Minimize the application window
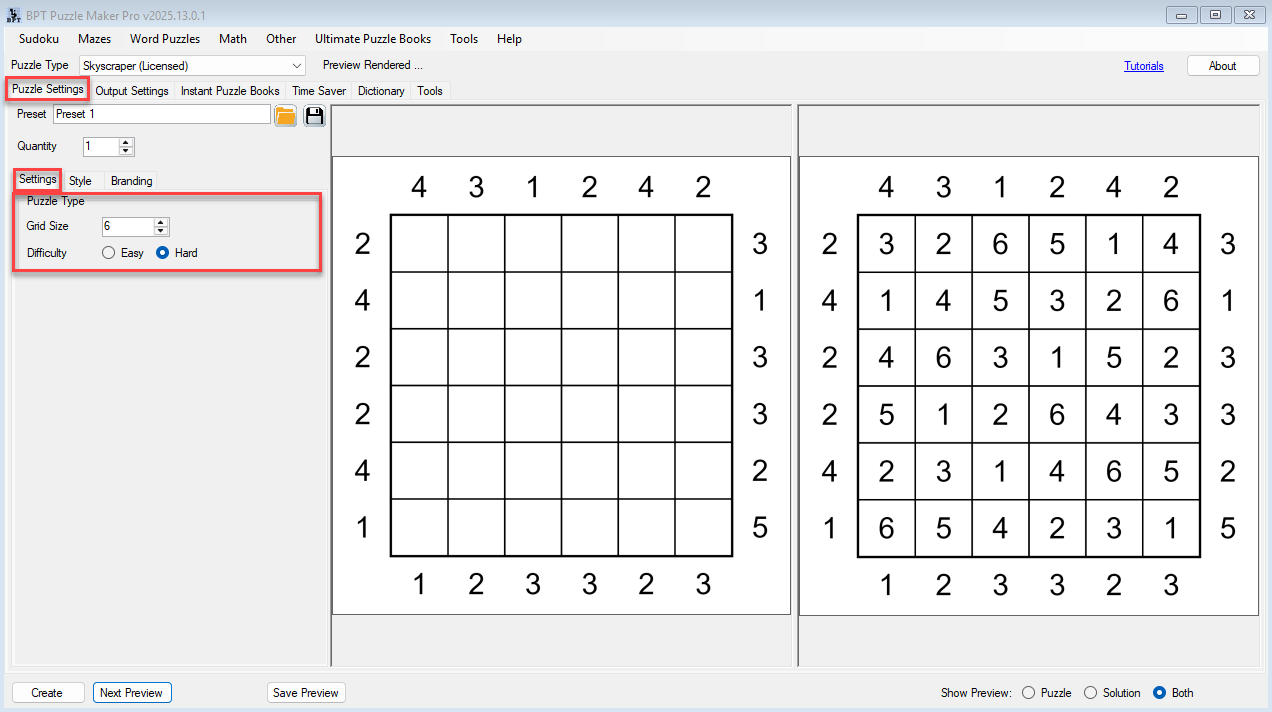Viewport: 1272px width, 712px height. click(x=1181, y=15)
